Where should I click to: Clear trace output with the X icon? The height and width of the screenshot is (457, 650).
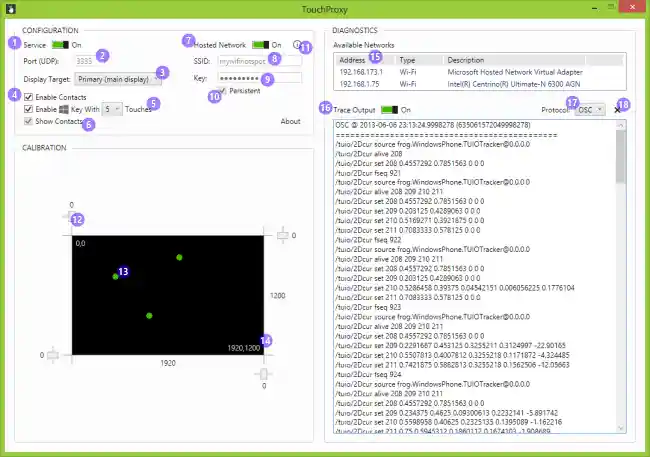(x=616, y=109)
